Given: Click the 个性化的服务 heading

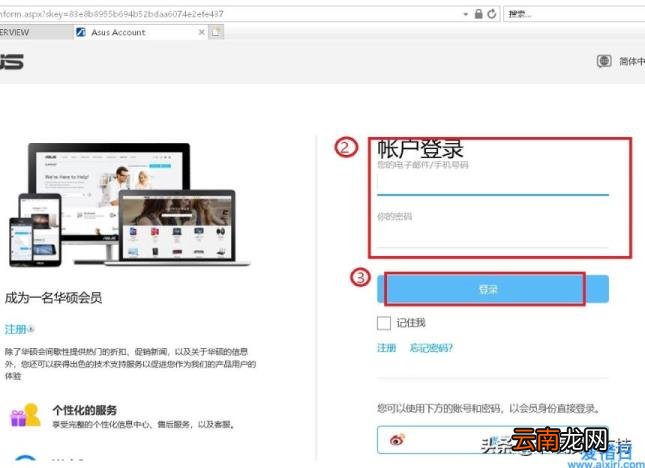Looking at the screenshot, I should [85, 410].
